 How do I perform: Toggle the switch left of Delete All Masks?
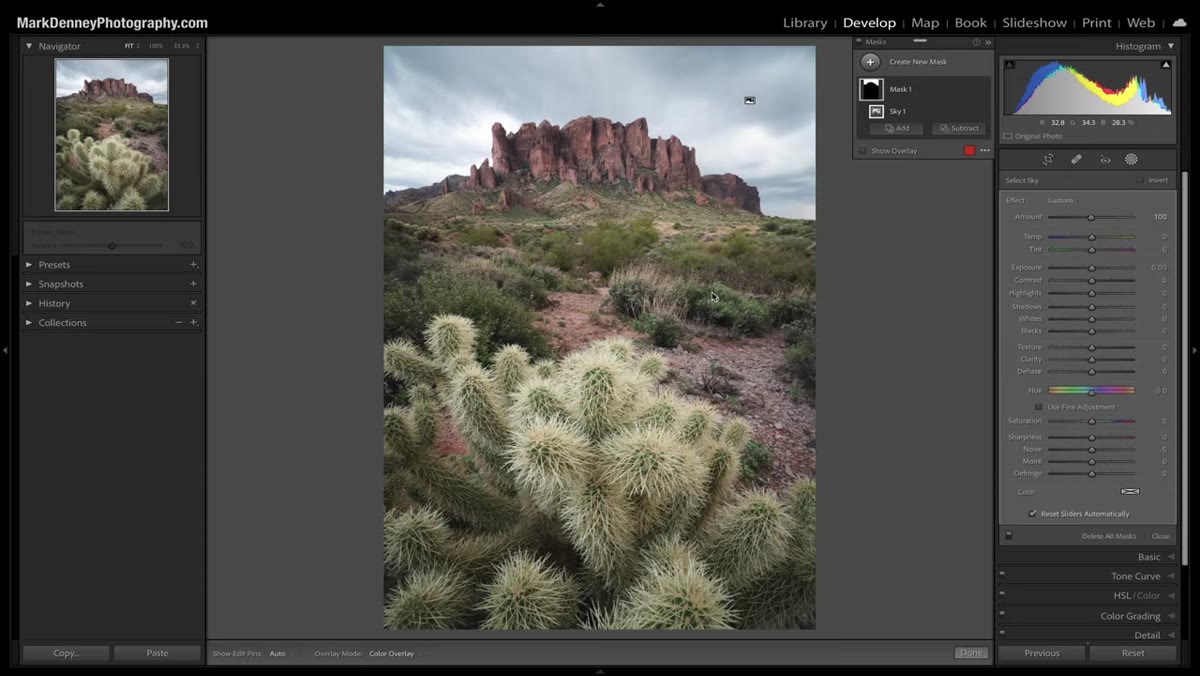1008,536
